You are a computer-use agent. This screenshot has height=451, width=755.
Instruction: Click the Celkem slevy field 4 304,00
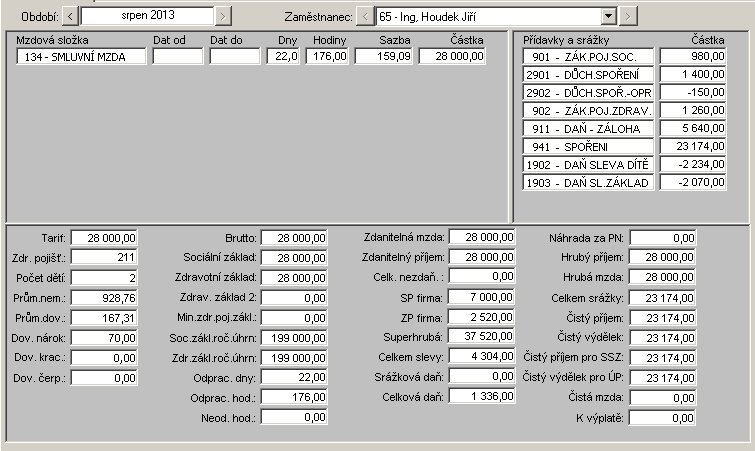click(x=482, y=356)
